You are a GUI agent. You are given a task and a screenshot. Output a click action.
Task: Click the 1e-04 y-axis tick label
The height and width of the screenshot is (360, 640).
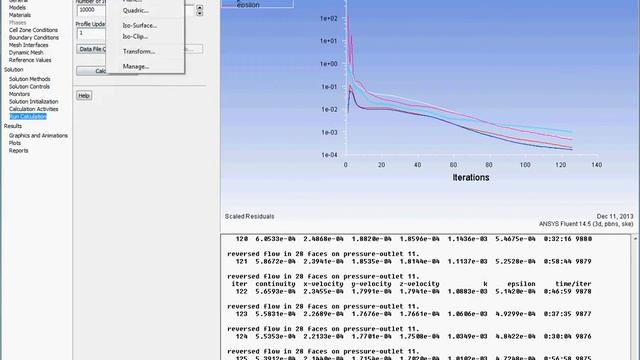(329, 155)
